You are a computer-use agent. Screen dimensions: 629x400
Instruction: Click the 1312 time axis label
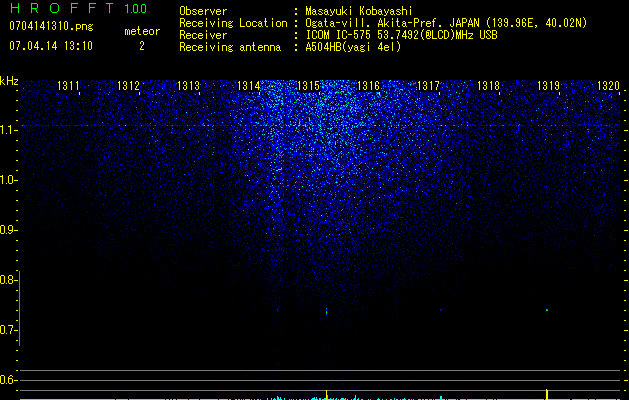pyautogui.click(x=128, y=85)
